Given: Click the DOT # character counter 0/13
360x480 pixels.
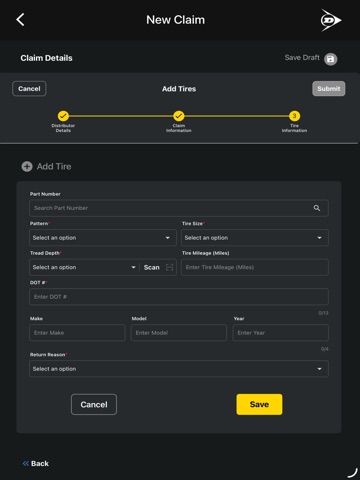Looking at the screenshot, I should coord(323,313).
